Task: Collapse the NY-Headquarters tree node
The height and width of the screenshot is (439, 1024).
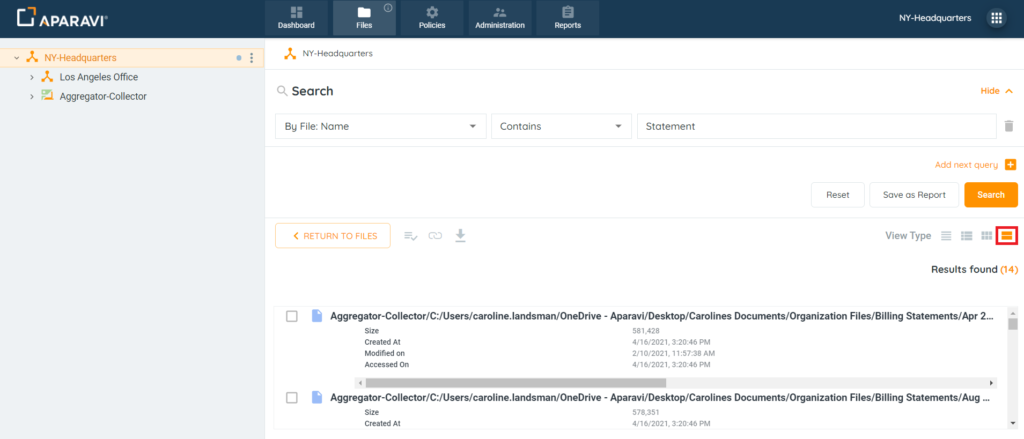Action: point(16,58)
